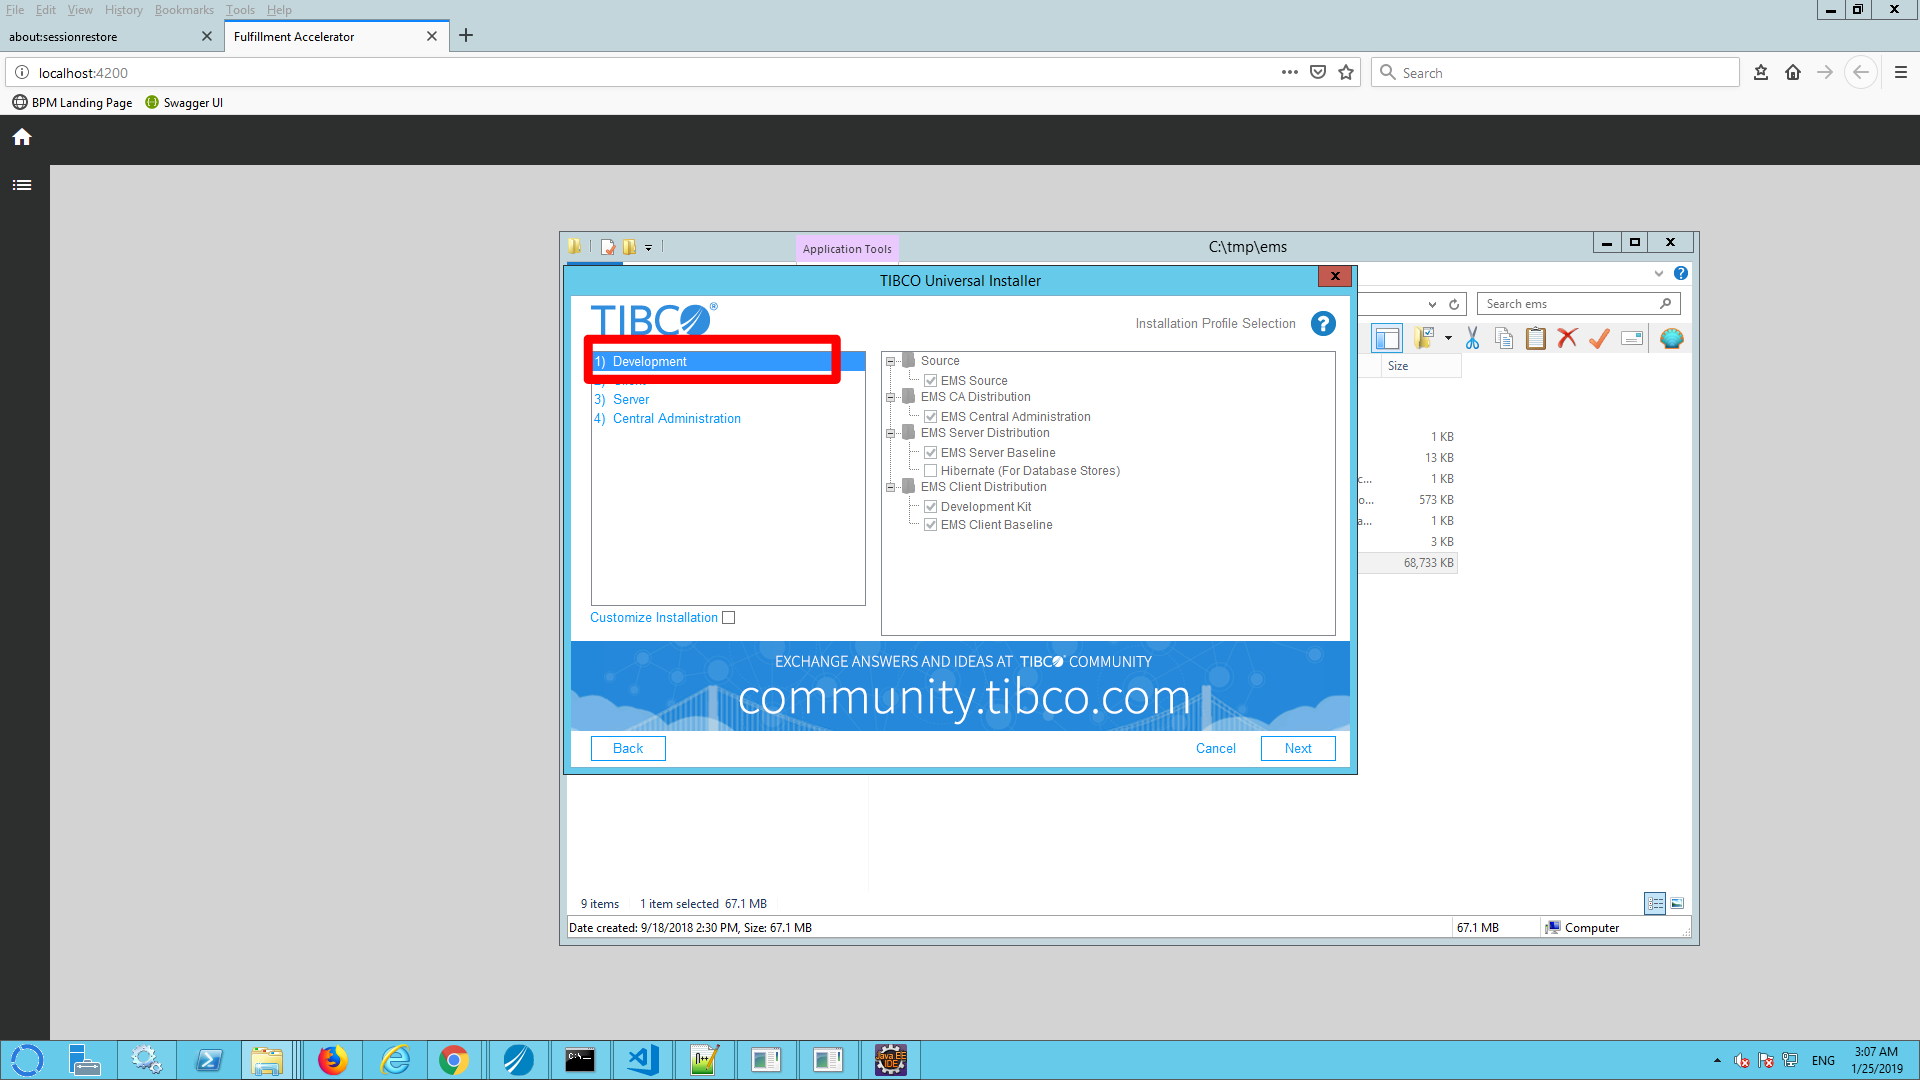Collapse the EMS CA Distribution tree node
This screenshot has width=1920, height=1080.
[890, 397]
